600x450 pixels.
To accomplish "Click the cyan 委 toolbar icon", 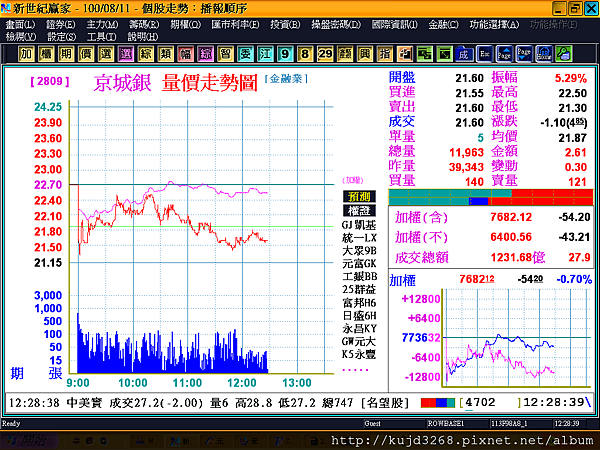I will coord(245,54).
